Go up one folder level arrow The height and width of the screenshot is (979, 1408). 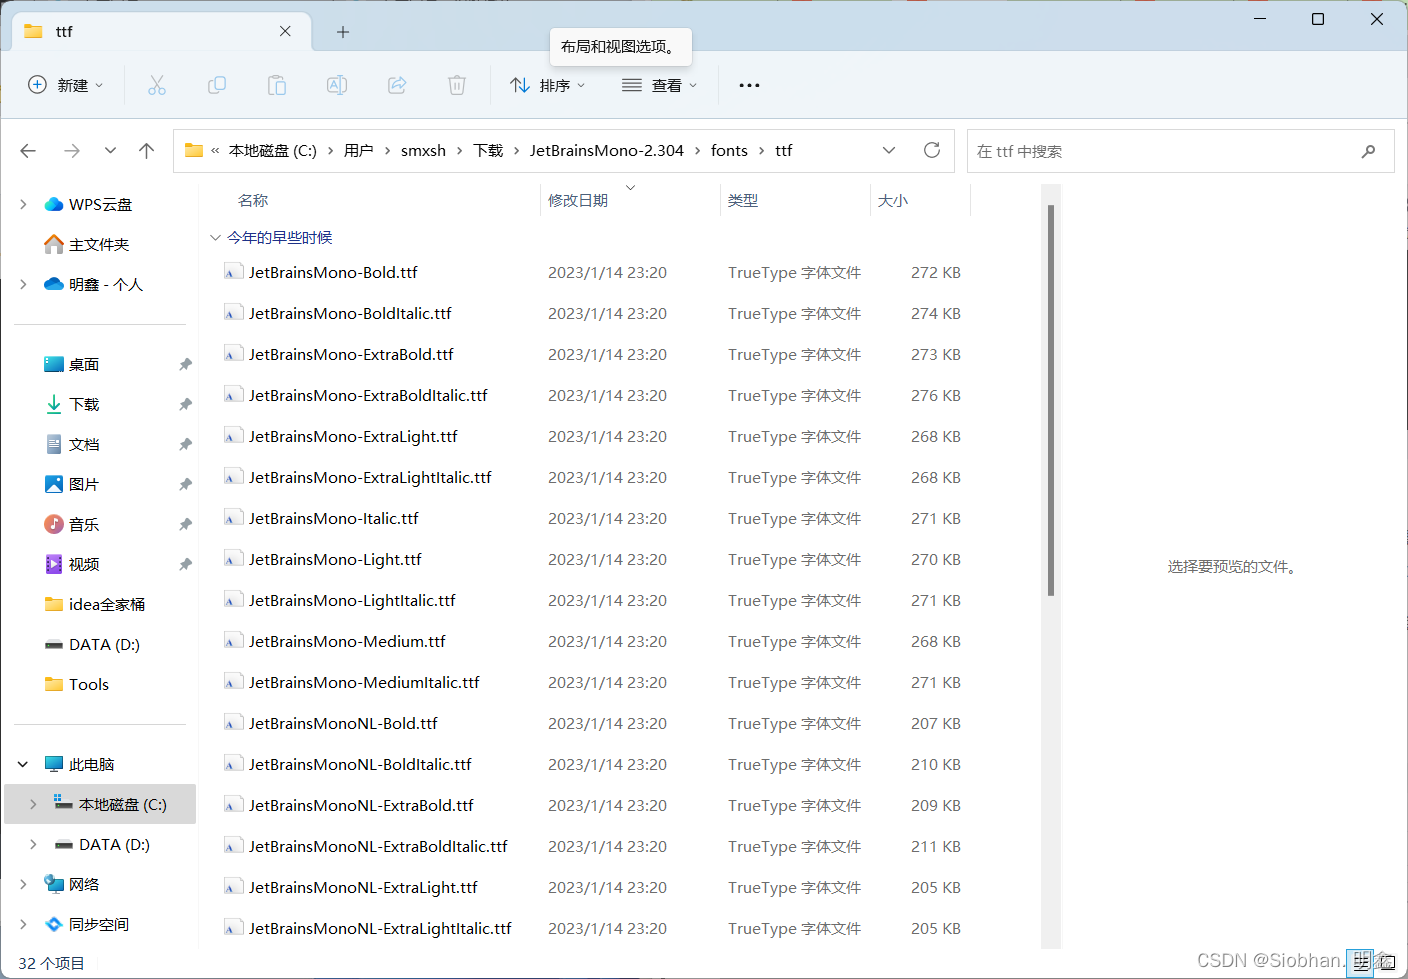click(147, 151)
